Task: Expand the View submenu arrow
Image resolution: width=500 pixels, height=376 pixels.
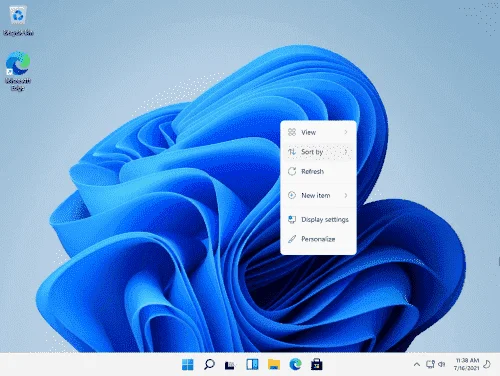Action: coord(346,132)
